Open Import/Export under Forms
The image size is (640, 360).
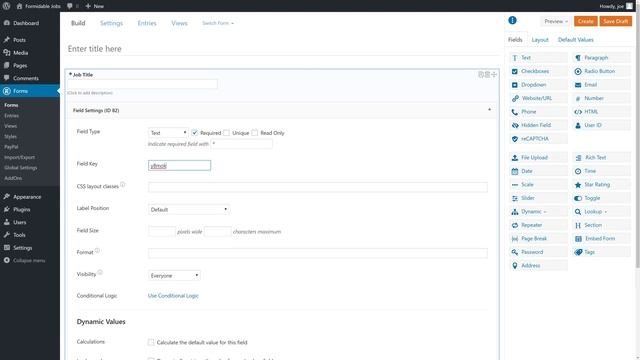pos(20,157)
